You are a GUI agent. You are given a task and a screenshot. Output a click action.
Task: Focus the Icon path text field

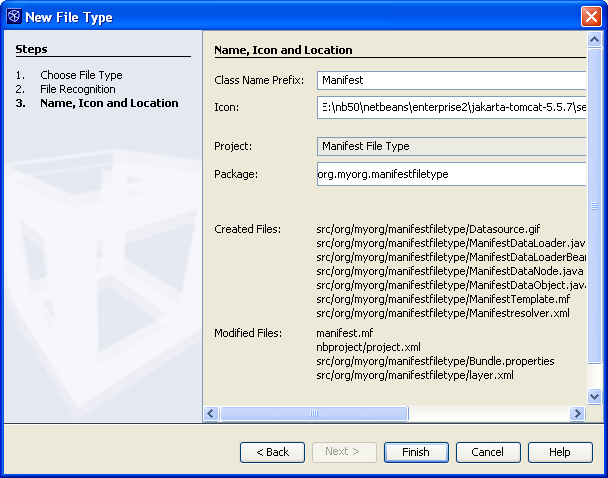[x=450, y=107]
